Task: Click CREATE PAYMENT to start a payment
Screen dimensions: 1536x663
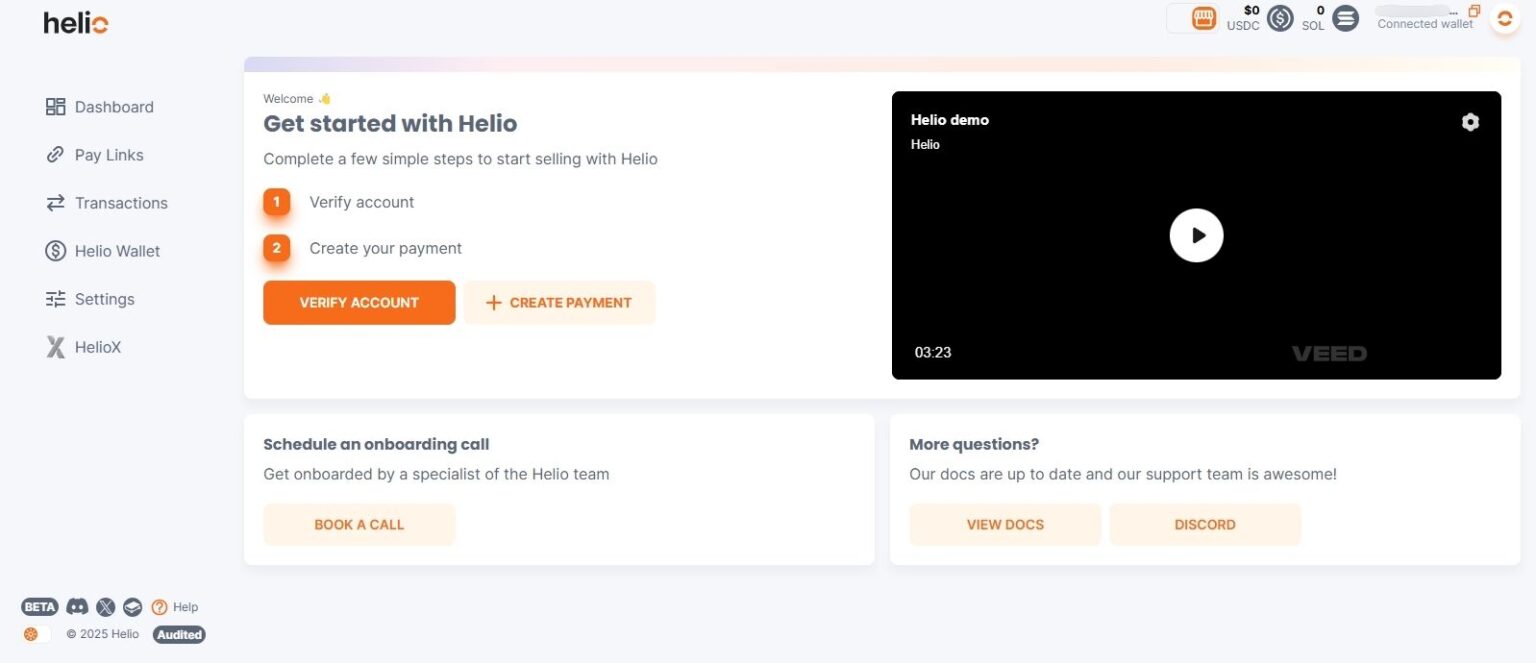Action: [559, 302]
